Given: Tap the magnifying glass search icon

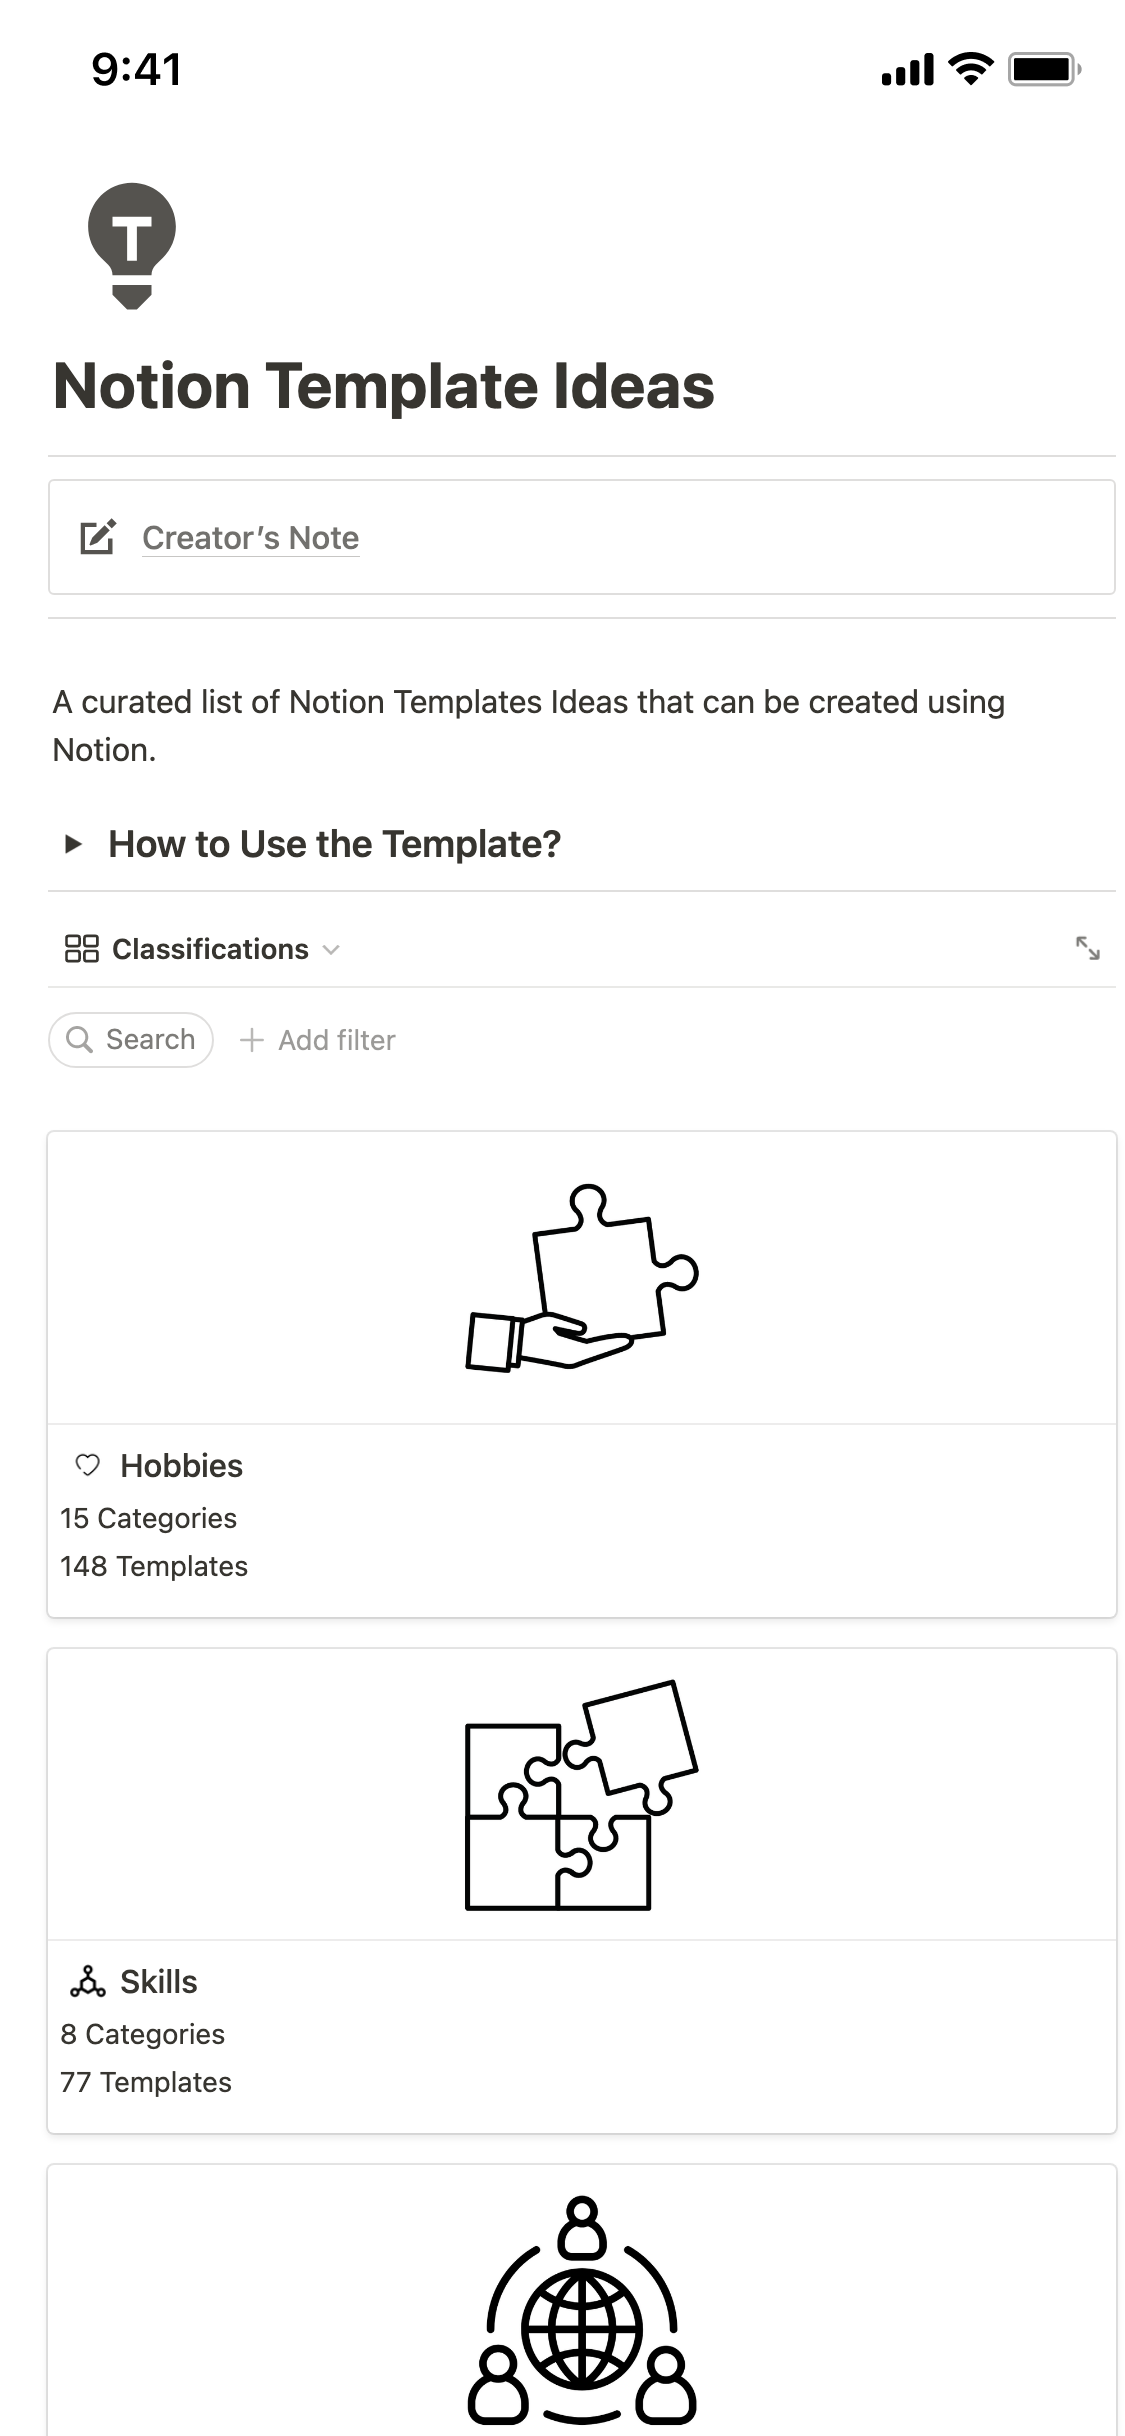Looking at the screenshot, I should [79, 1040].
